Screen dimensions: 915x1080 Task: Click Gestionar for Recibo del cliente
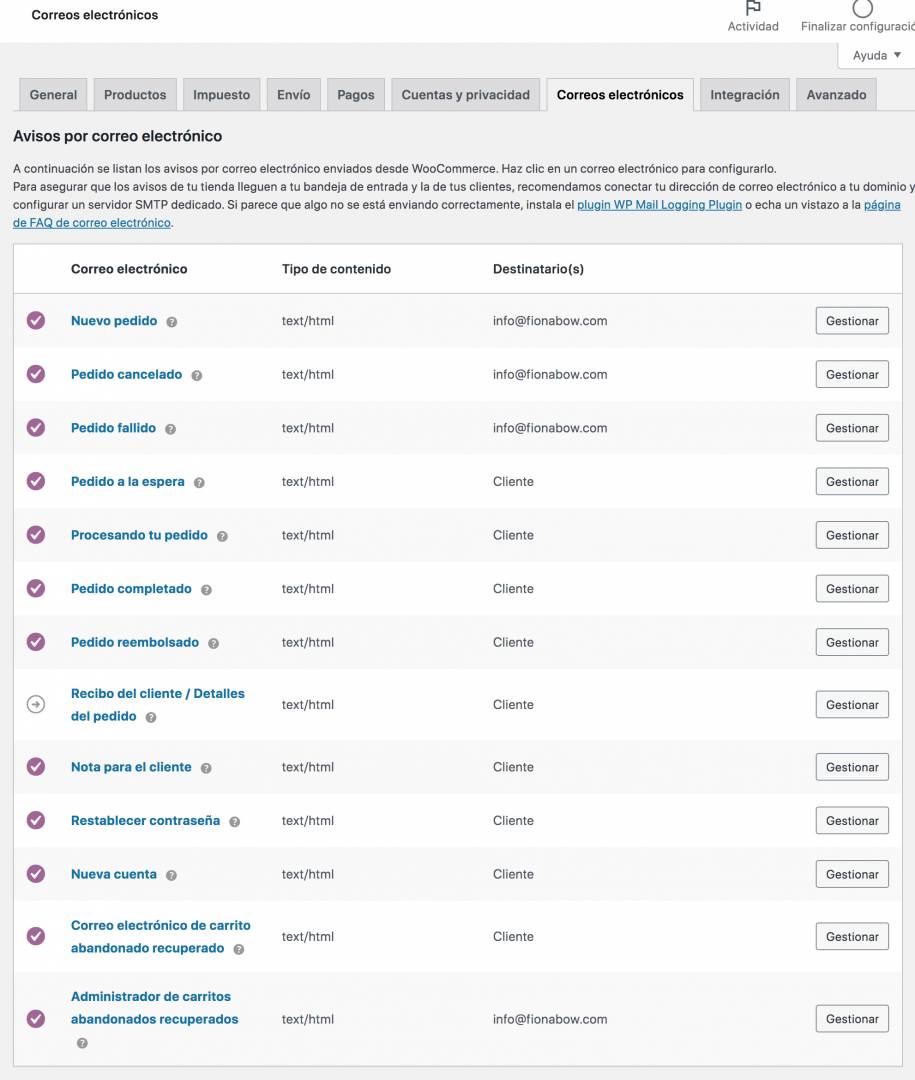click(x=852, y=705)
